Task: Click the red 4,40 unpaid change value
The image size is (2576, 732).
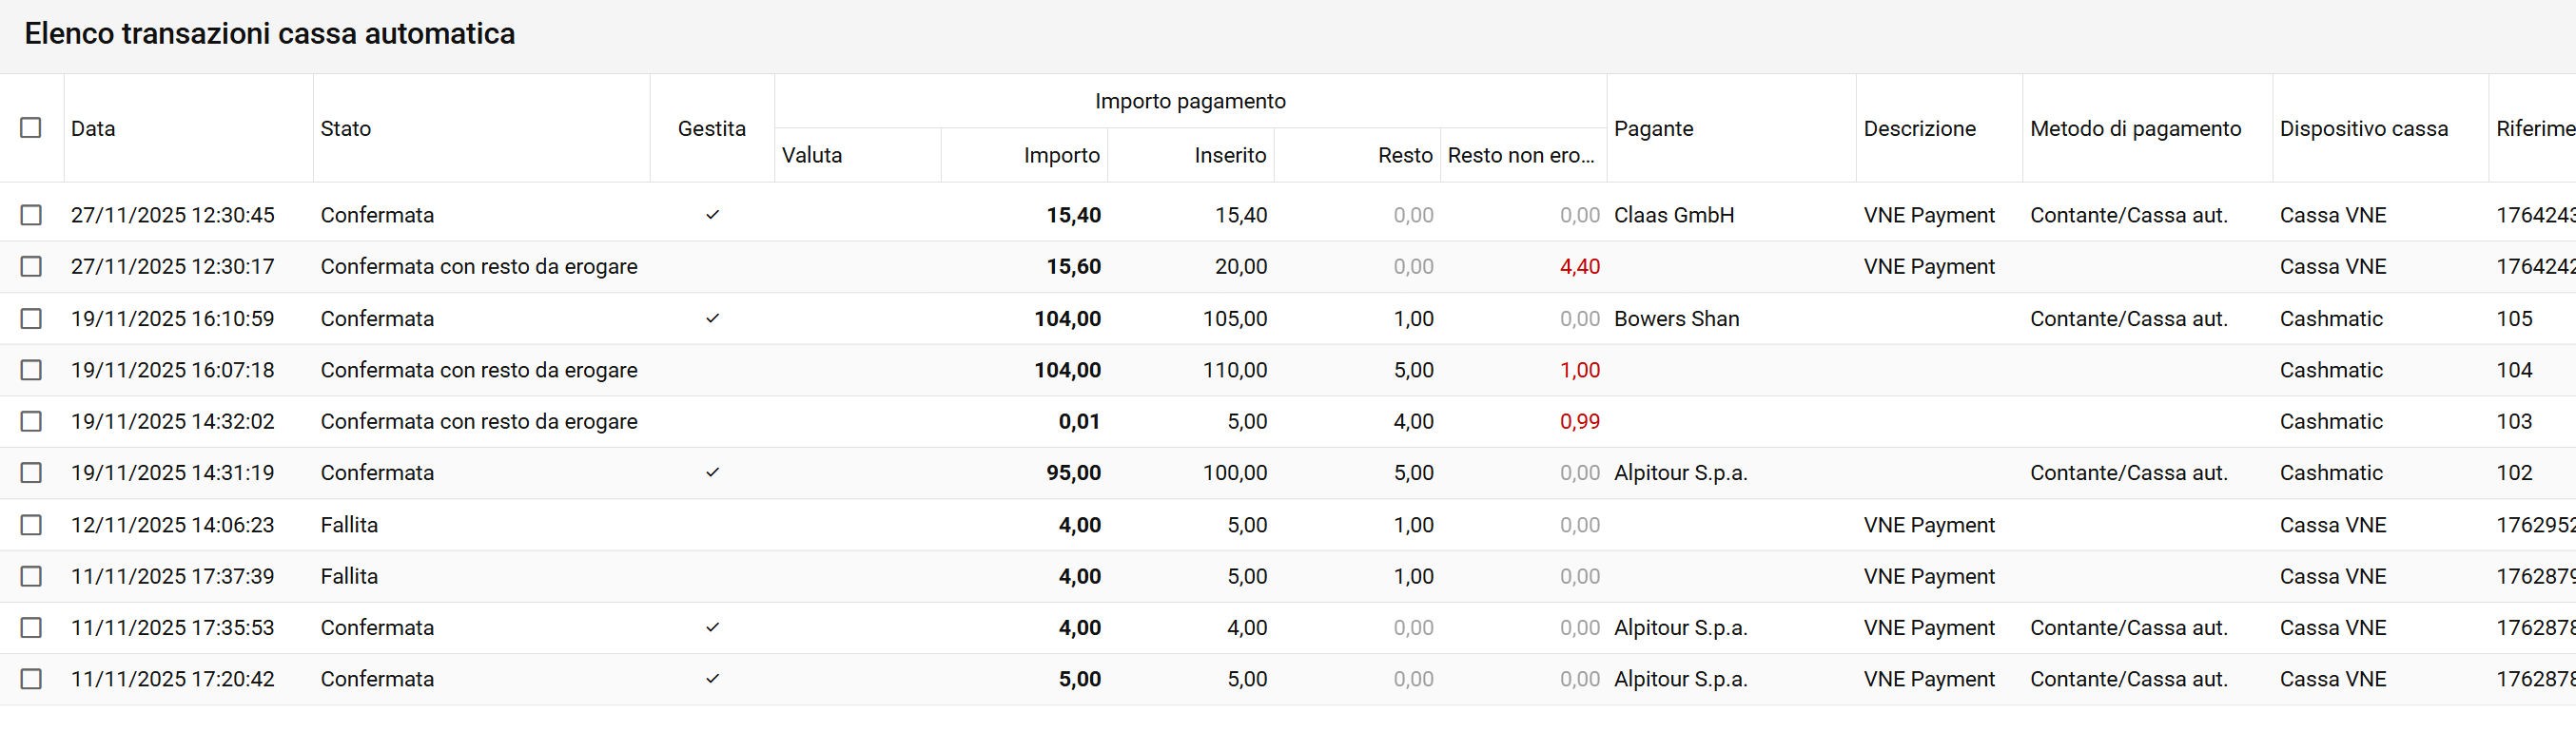Action: 1579,267
